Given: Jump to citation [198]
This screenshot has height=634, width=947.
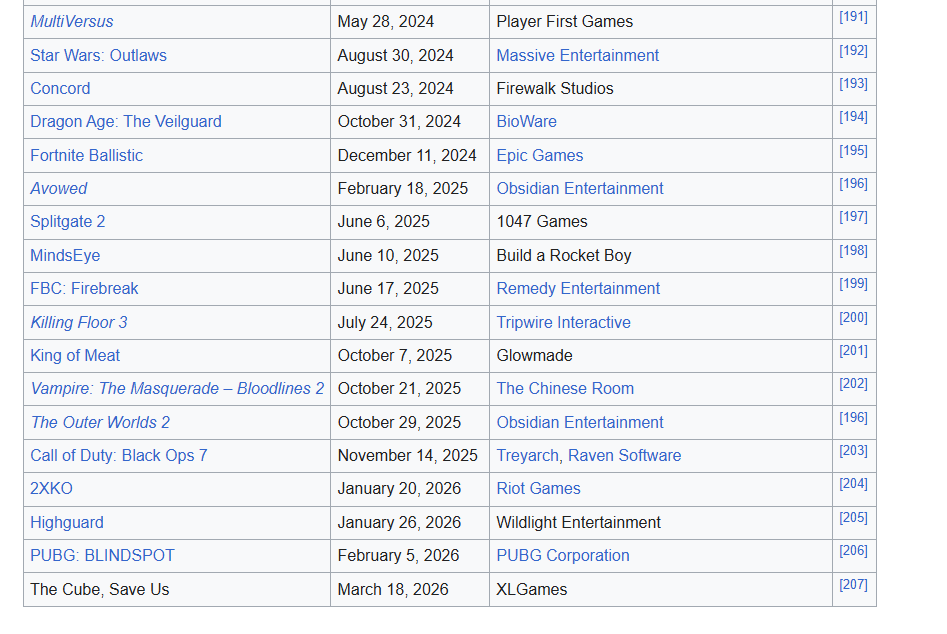Looking at the screenshot, I should pyautogui.click(x=853, y=251).
